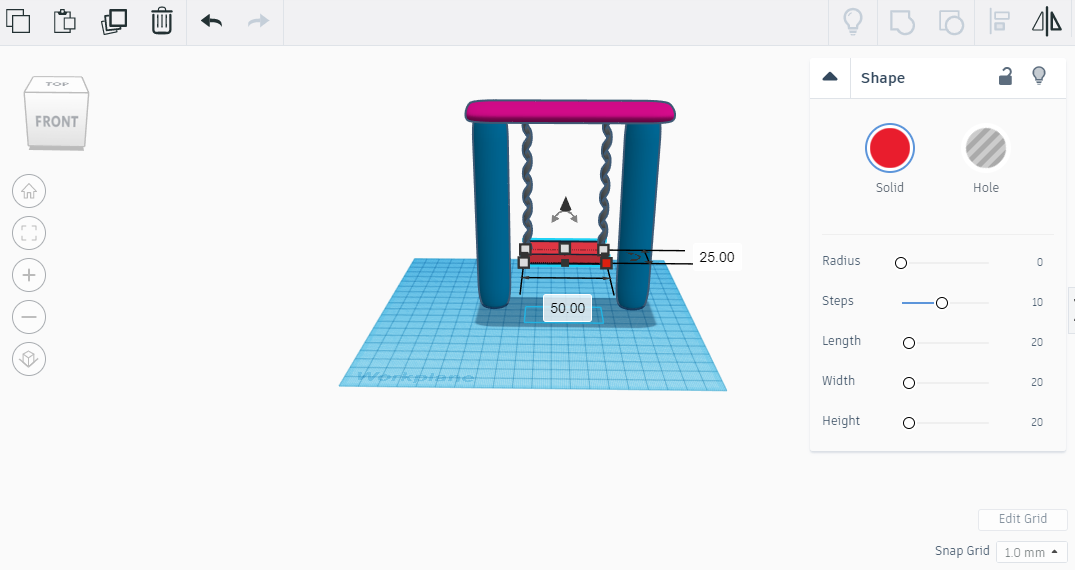Image resolution: width=1075 pixels, height=570 pixels.
Task: Click the Steps slider handle
Action: (942, 302)
